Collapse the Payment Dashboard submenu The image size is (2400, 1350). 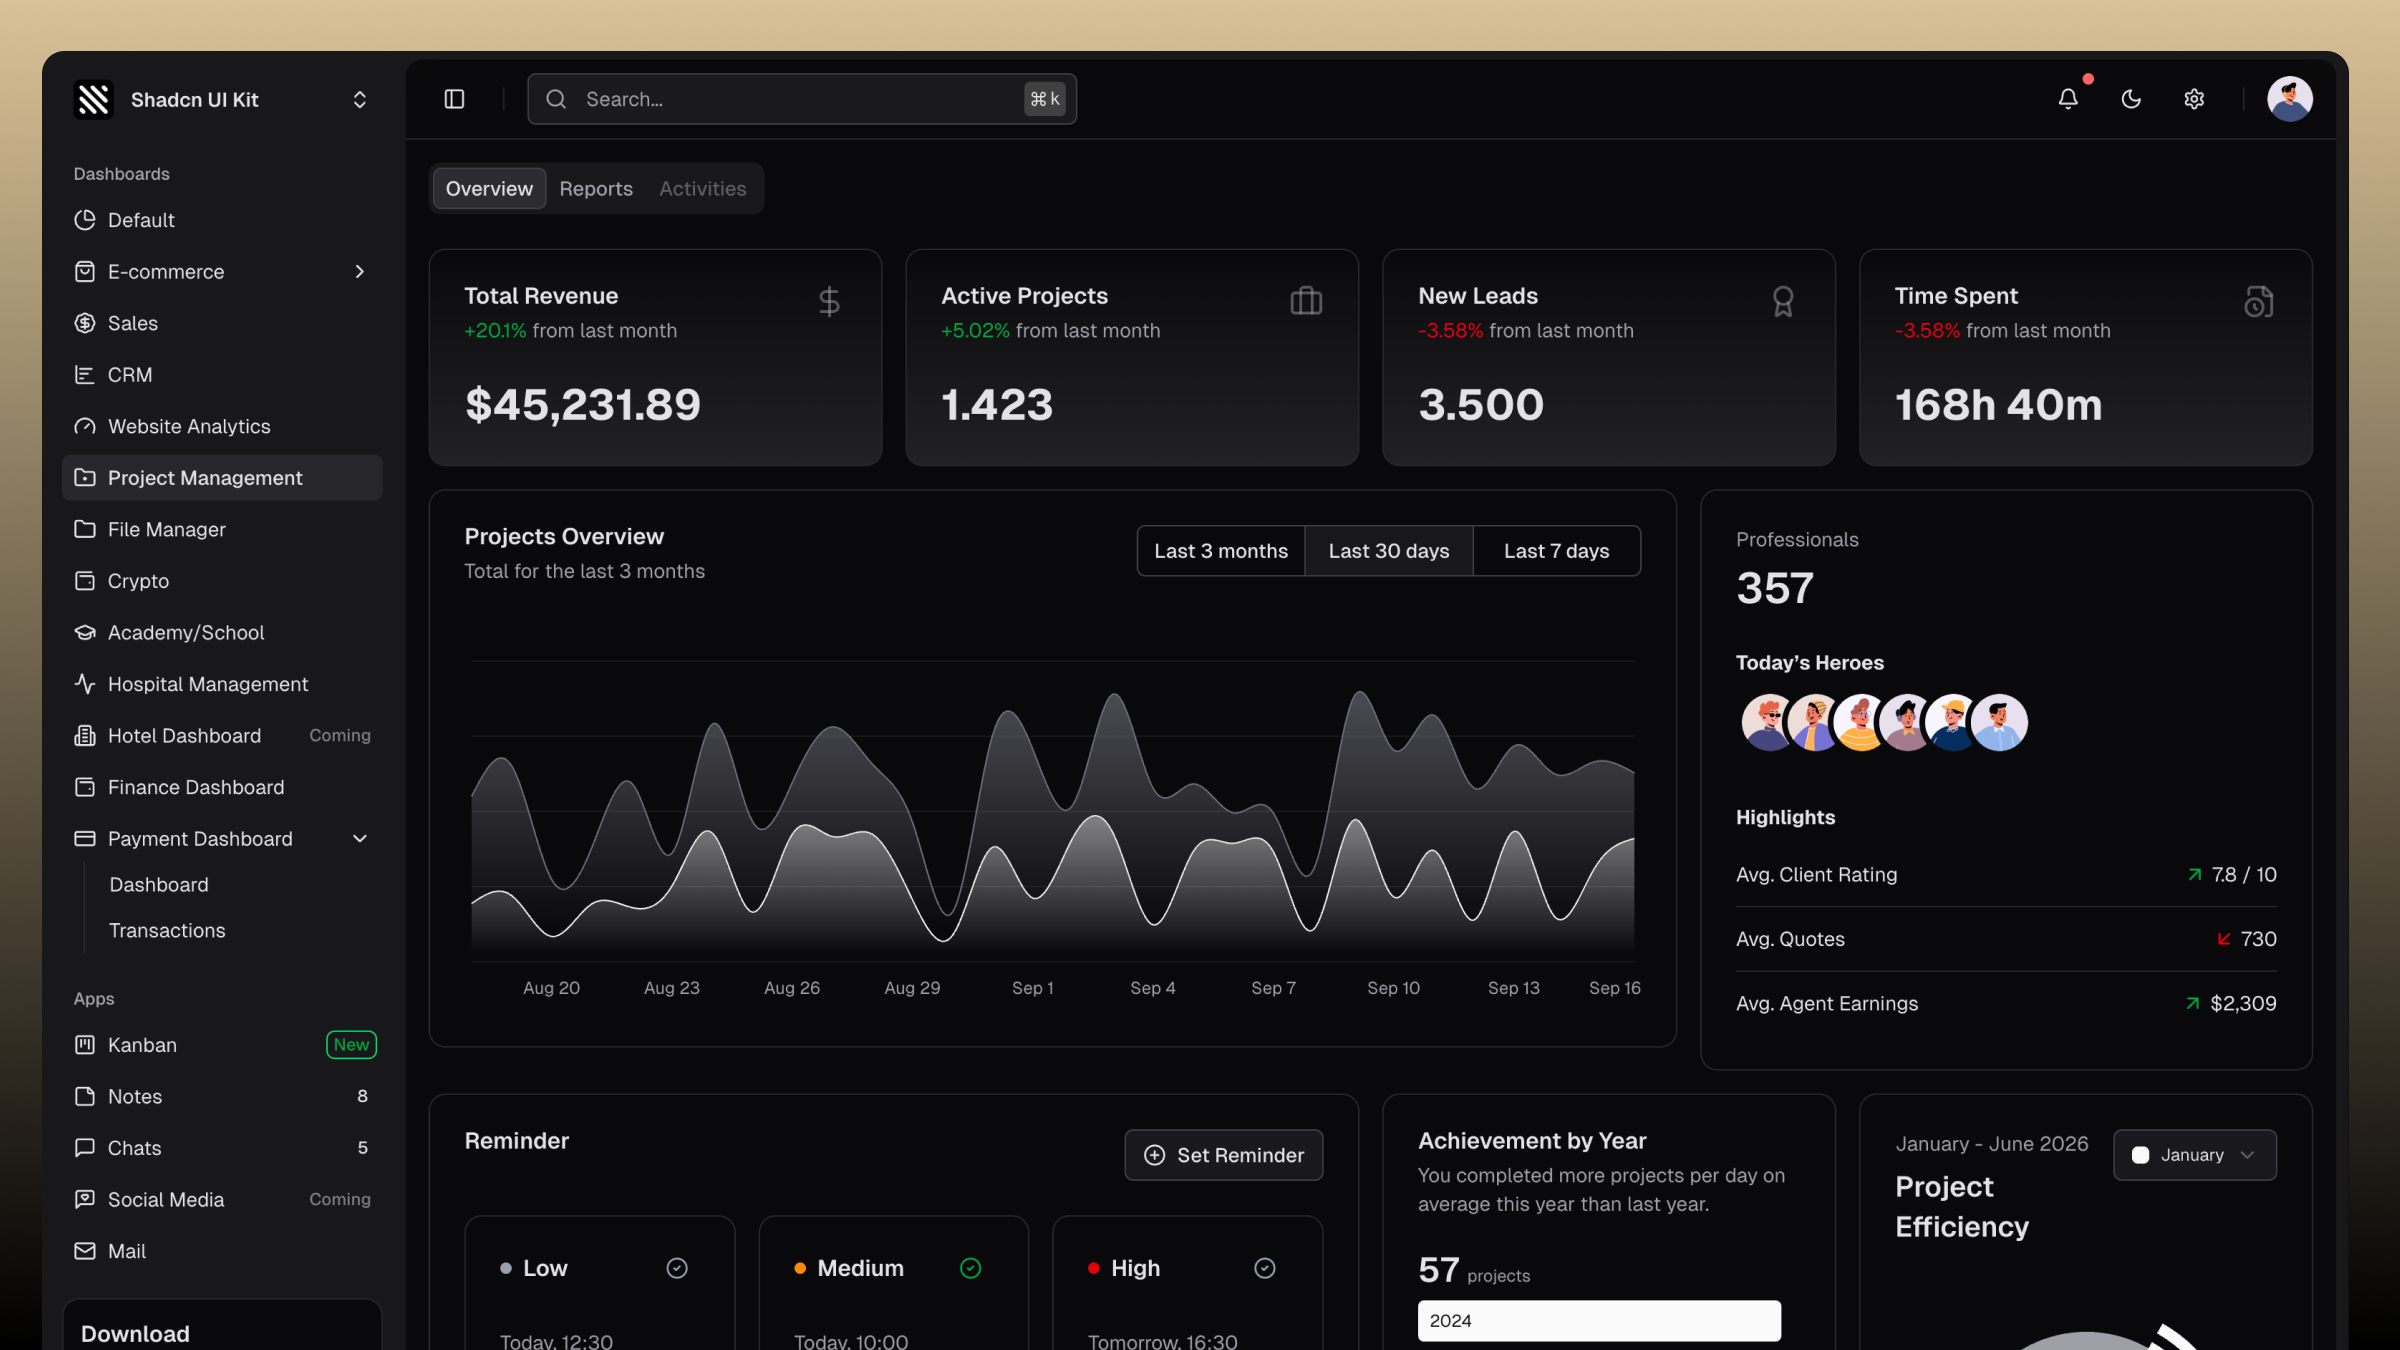pos(360,838)
